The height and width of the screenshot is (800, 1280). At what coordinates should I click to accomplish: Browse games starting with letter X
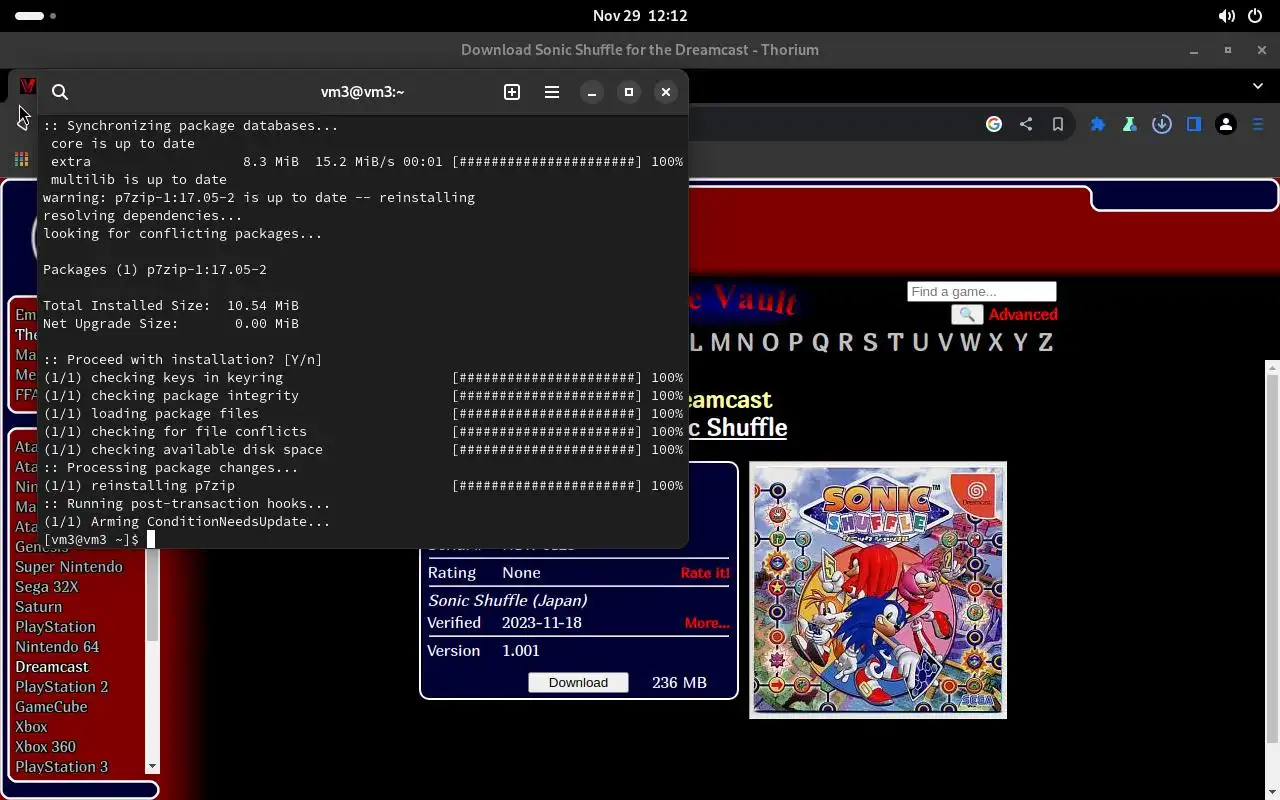(x=995, y=343)
